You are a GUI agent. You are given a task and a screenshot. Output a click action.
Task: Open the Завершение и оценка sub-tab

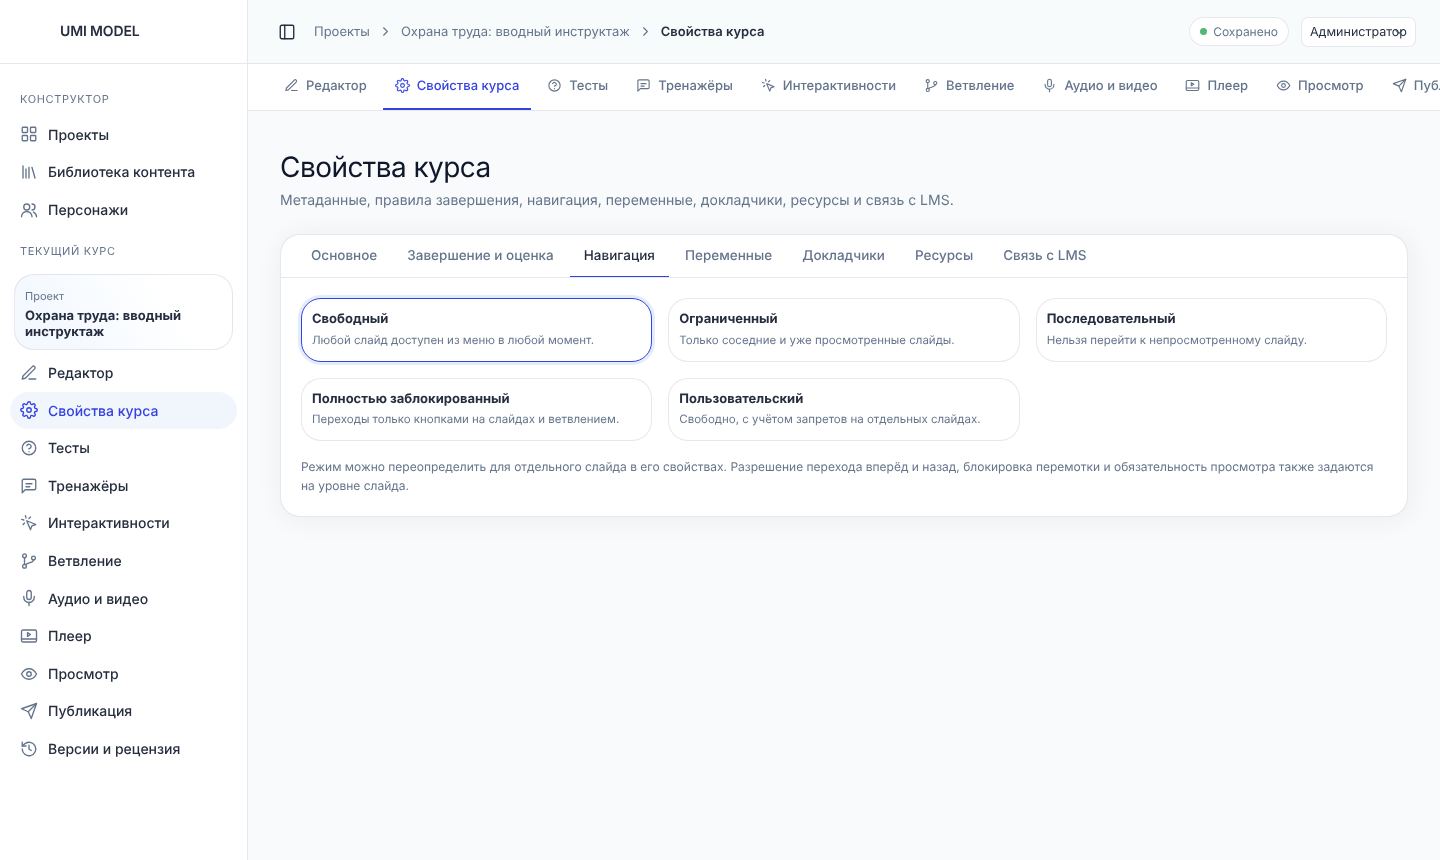pos(480,256)
